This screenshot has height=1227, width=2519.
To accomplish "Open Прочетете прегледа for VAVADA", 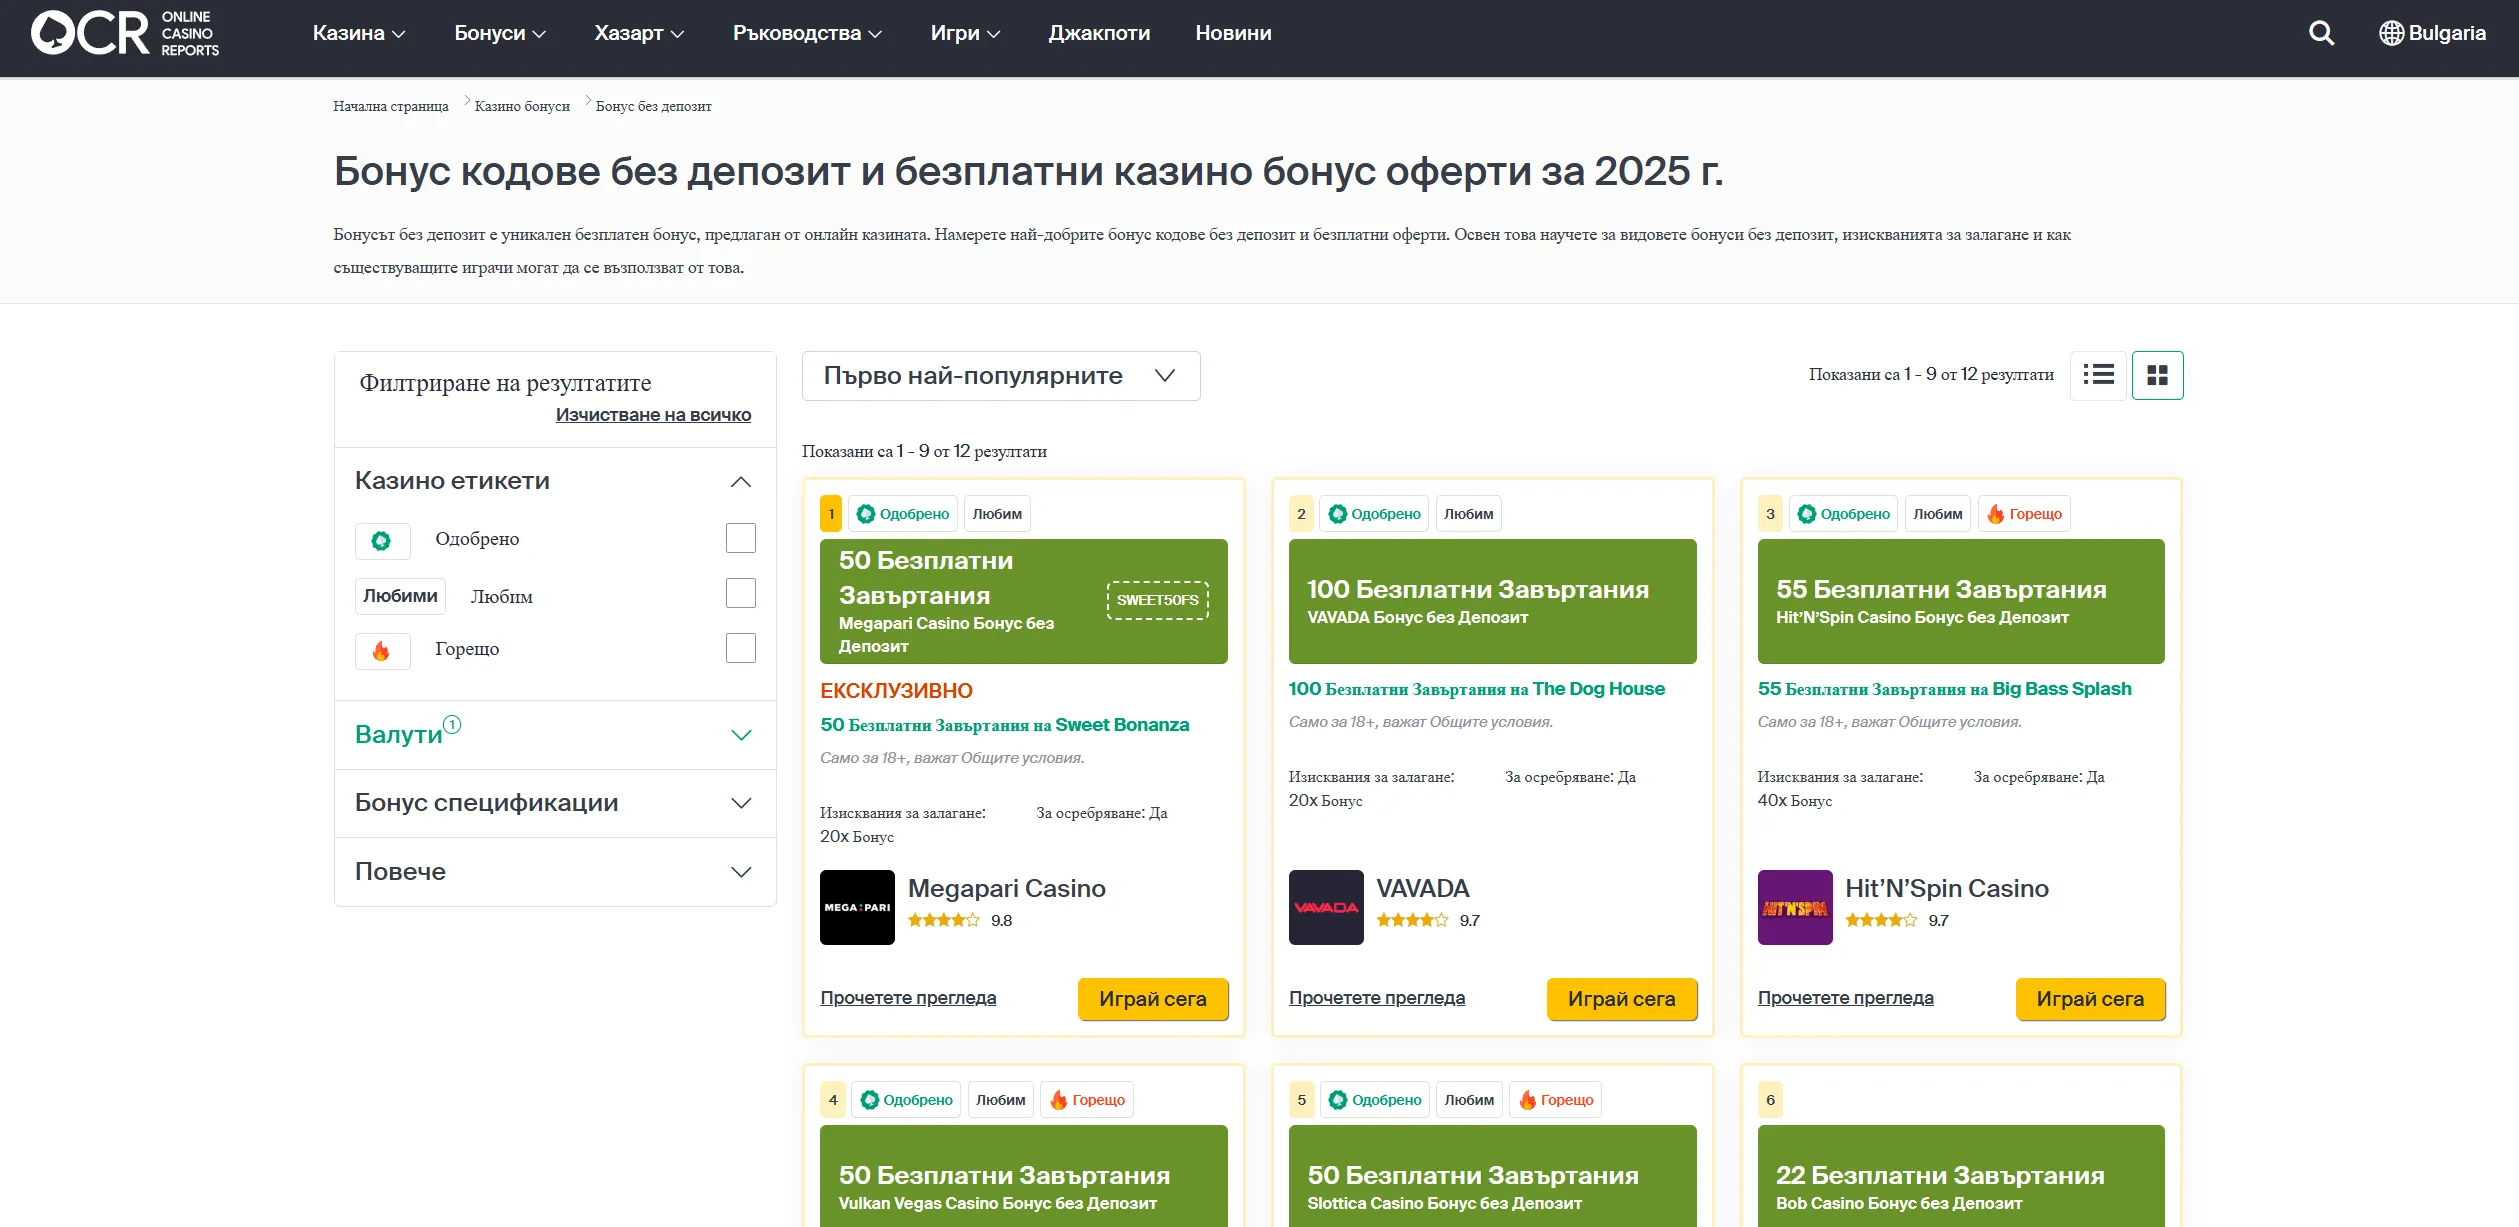I will click(1377, 998).
